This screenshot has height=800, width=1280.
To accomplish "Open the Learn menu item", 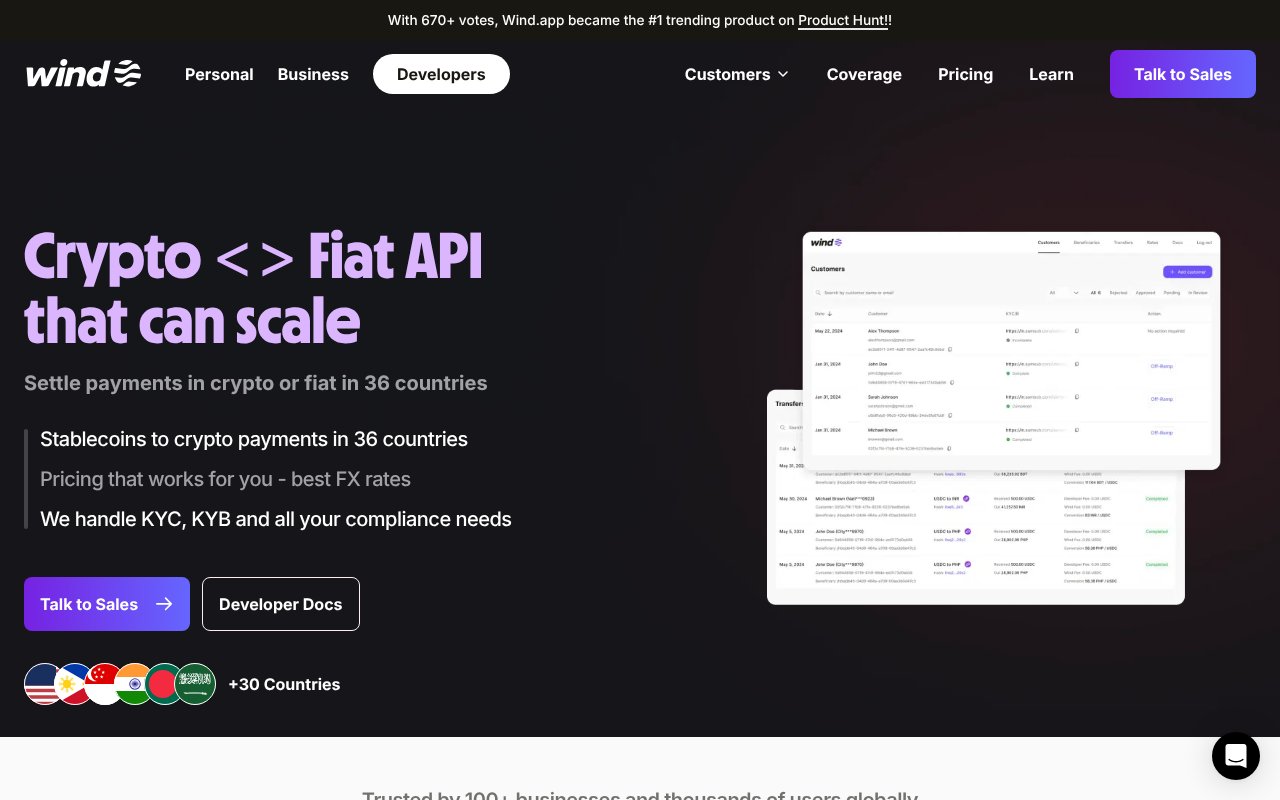I will tap(1051, 74).
